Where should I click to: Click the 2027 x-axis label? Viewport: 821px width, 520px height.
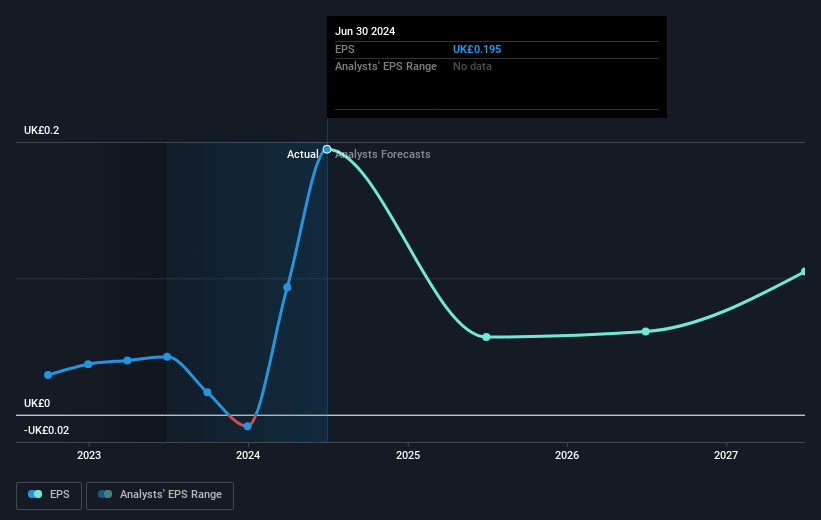726,455
